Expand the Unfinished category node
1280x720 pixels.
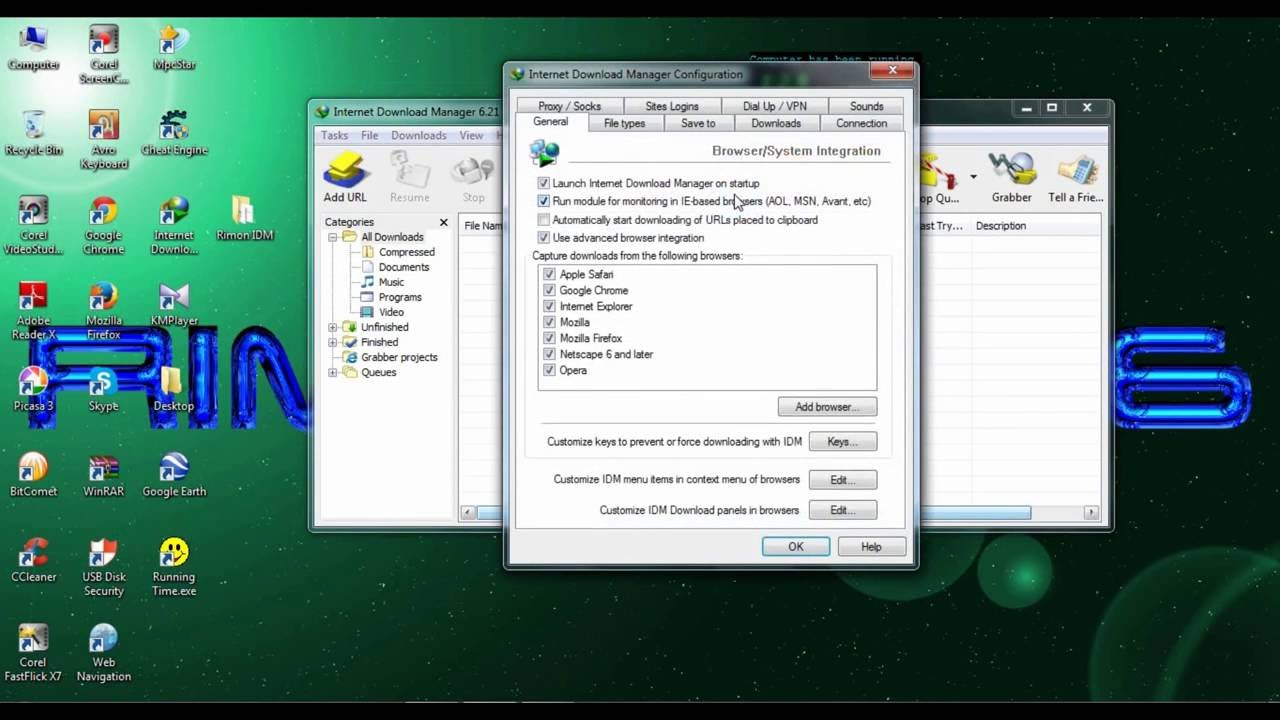(333, 327)
